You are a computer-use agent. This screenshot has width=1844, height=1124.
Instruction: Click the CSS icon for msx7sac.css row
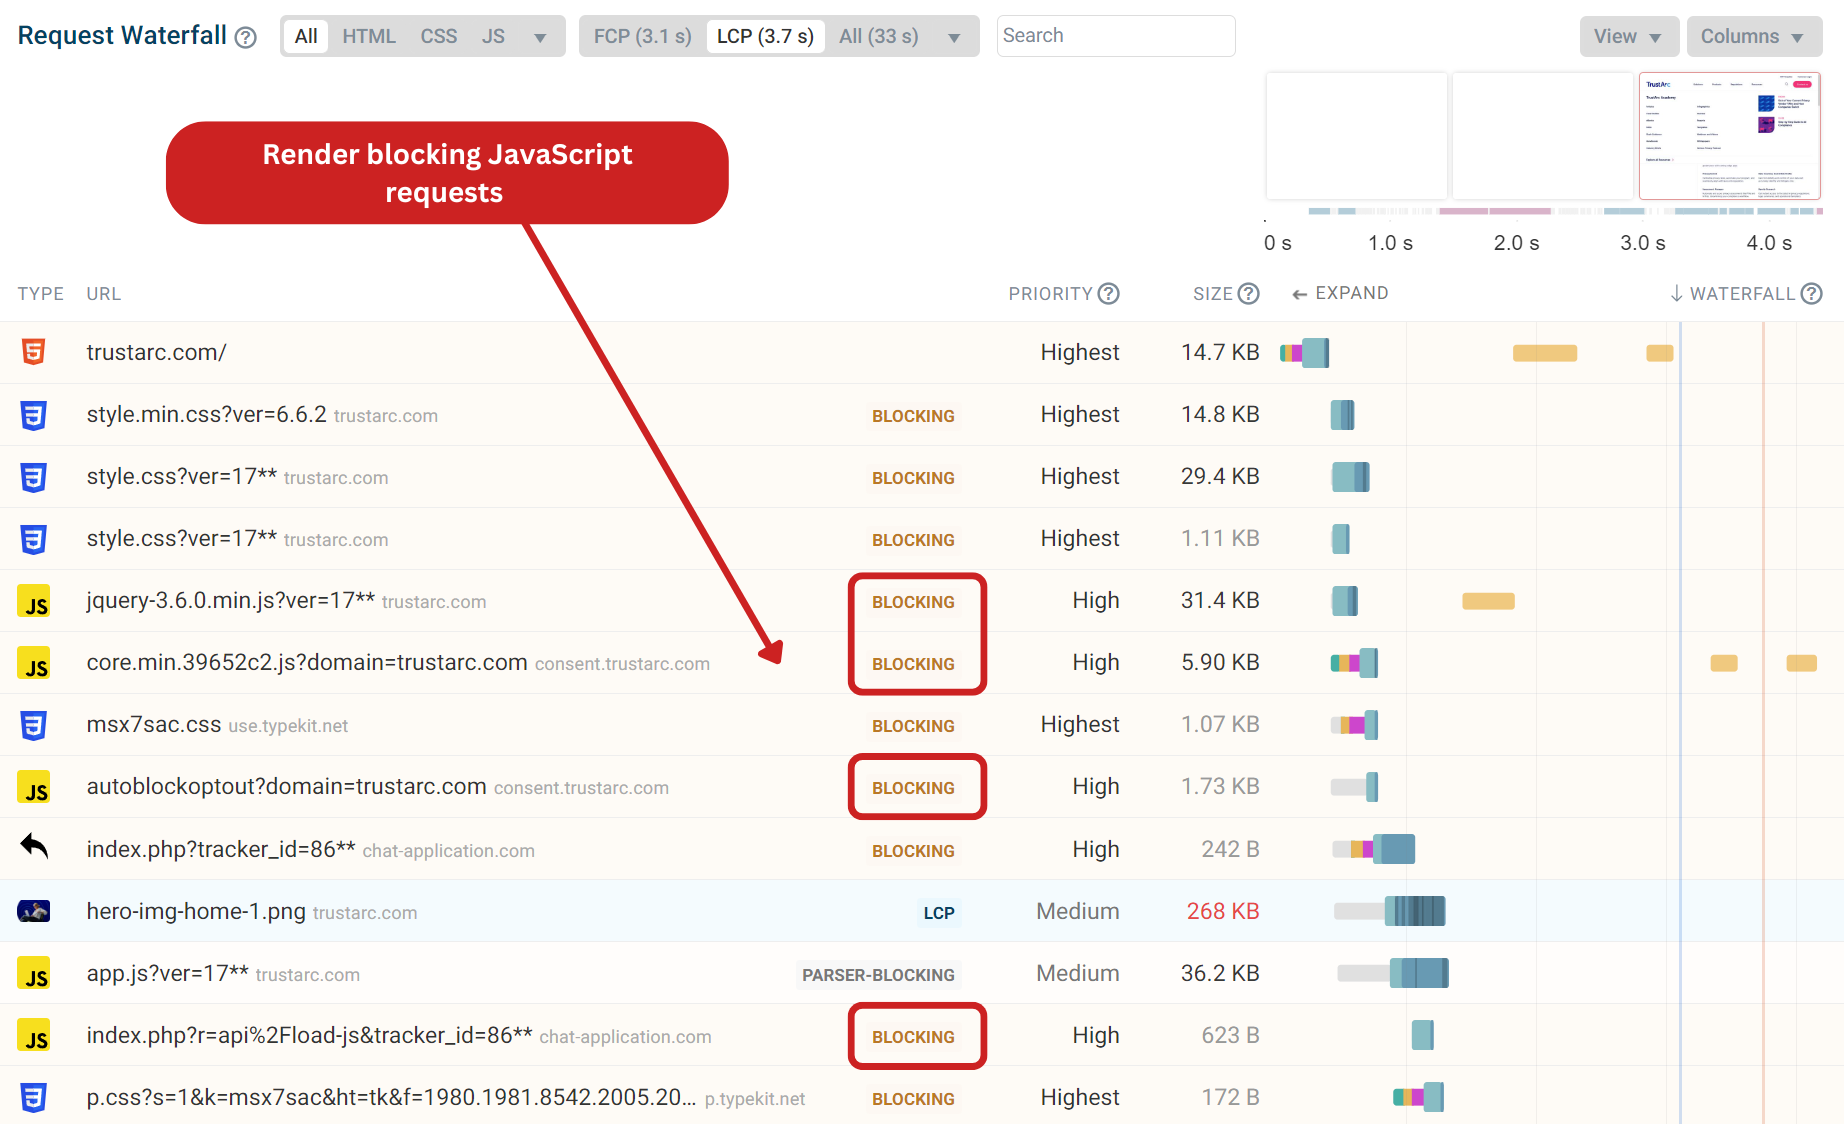click(34, 725)
